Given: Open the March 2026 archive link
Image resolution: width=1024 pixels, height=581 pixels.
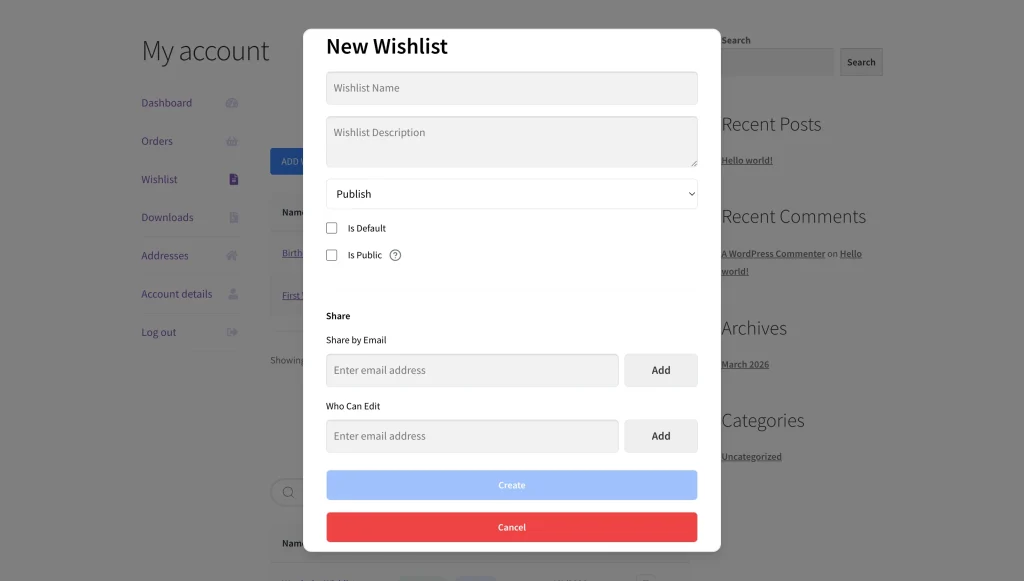Looking at the screenshot, I should (x=745, y=364).
